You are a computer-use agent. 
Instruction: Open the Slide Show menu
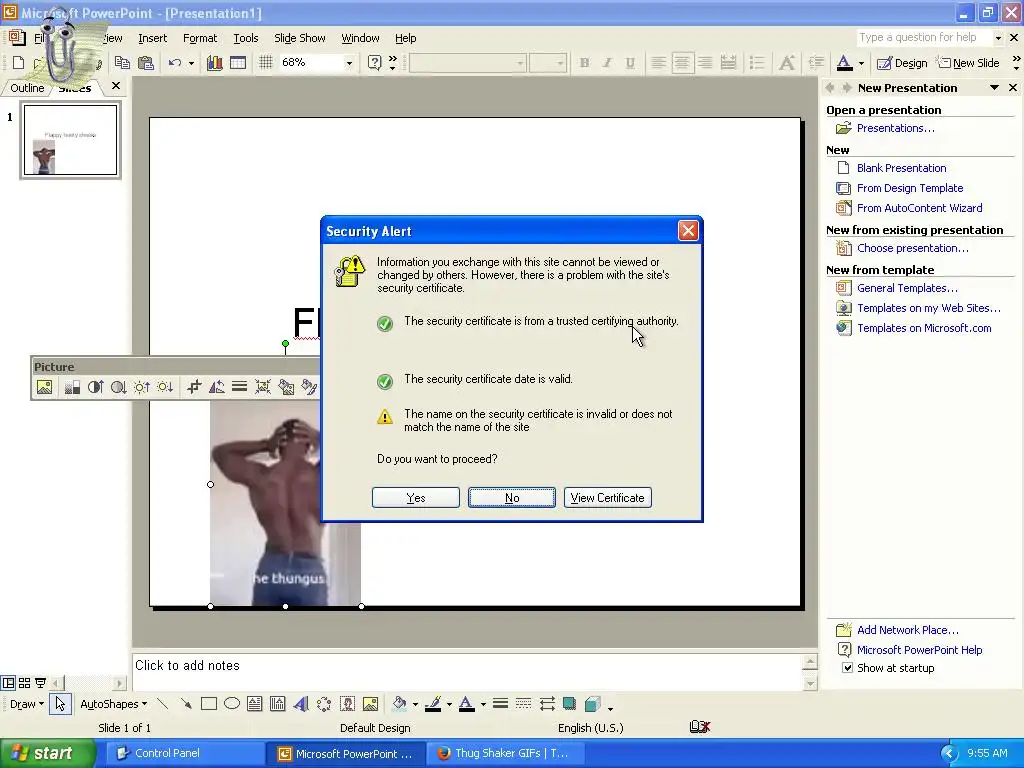300,38
